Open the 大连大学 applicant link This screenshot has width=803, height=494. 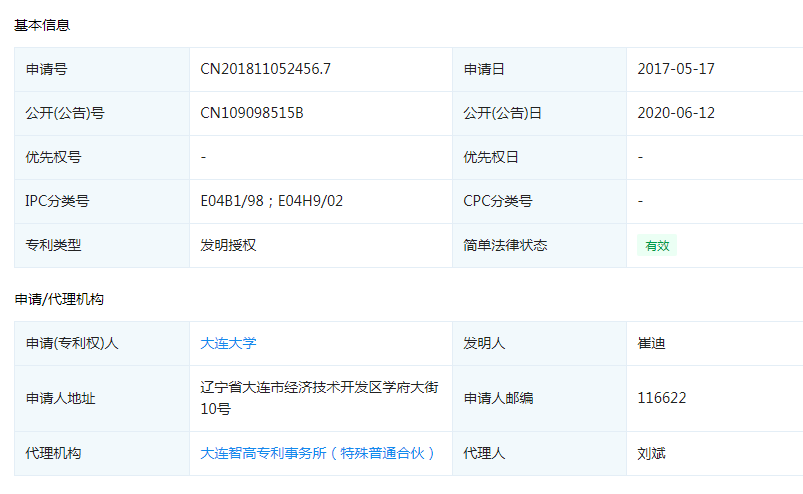[x=228, y=343]
